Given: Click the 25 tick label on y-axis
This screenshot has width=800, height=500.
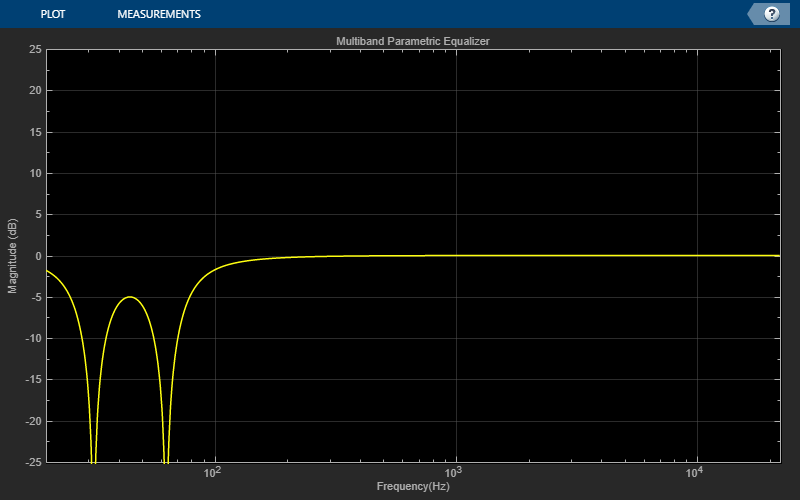Looking at the screenshot, I should 35,49.
